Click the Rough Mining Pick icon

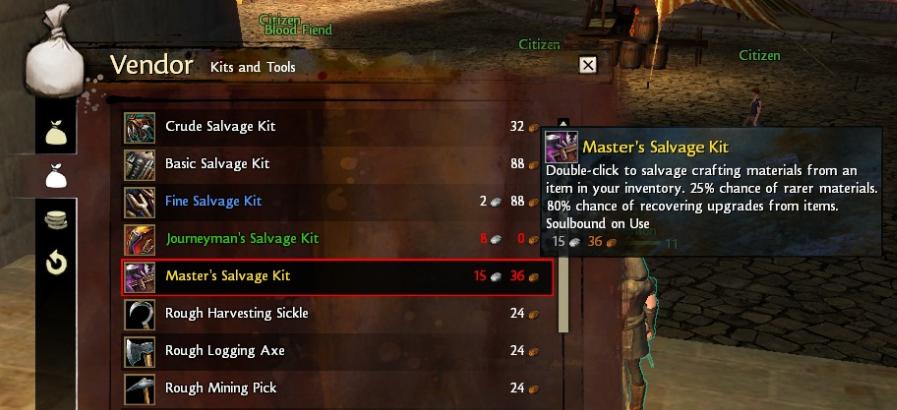click(x=140, y=389)
